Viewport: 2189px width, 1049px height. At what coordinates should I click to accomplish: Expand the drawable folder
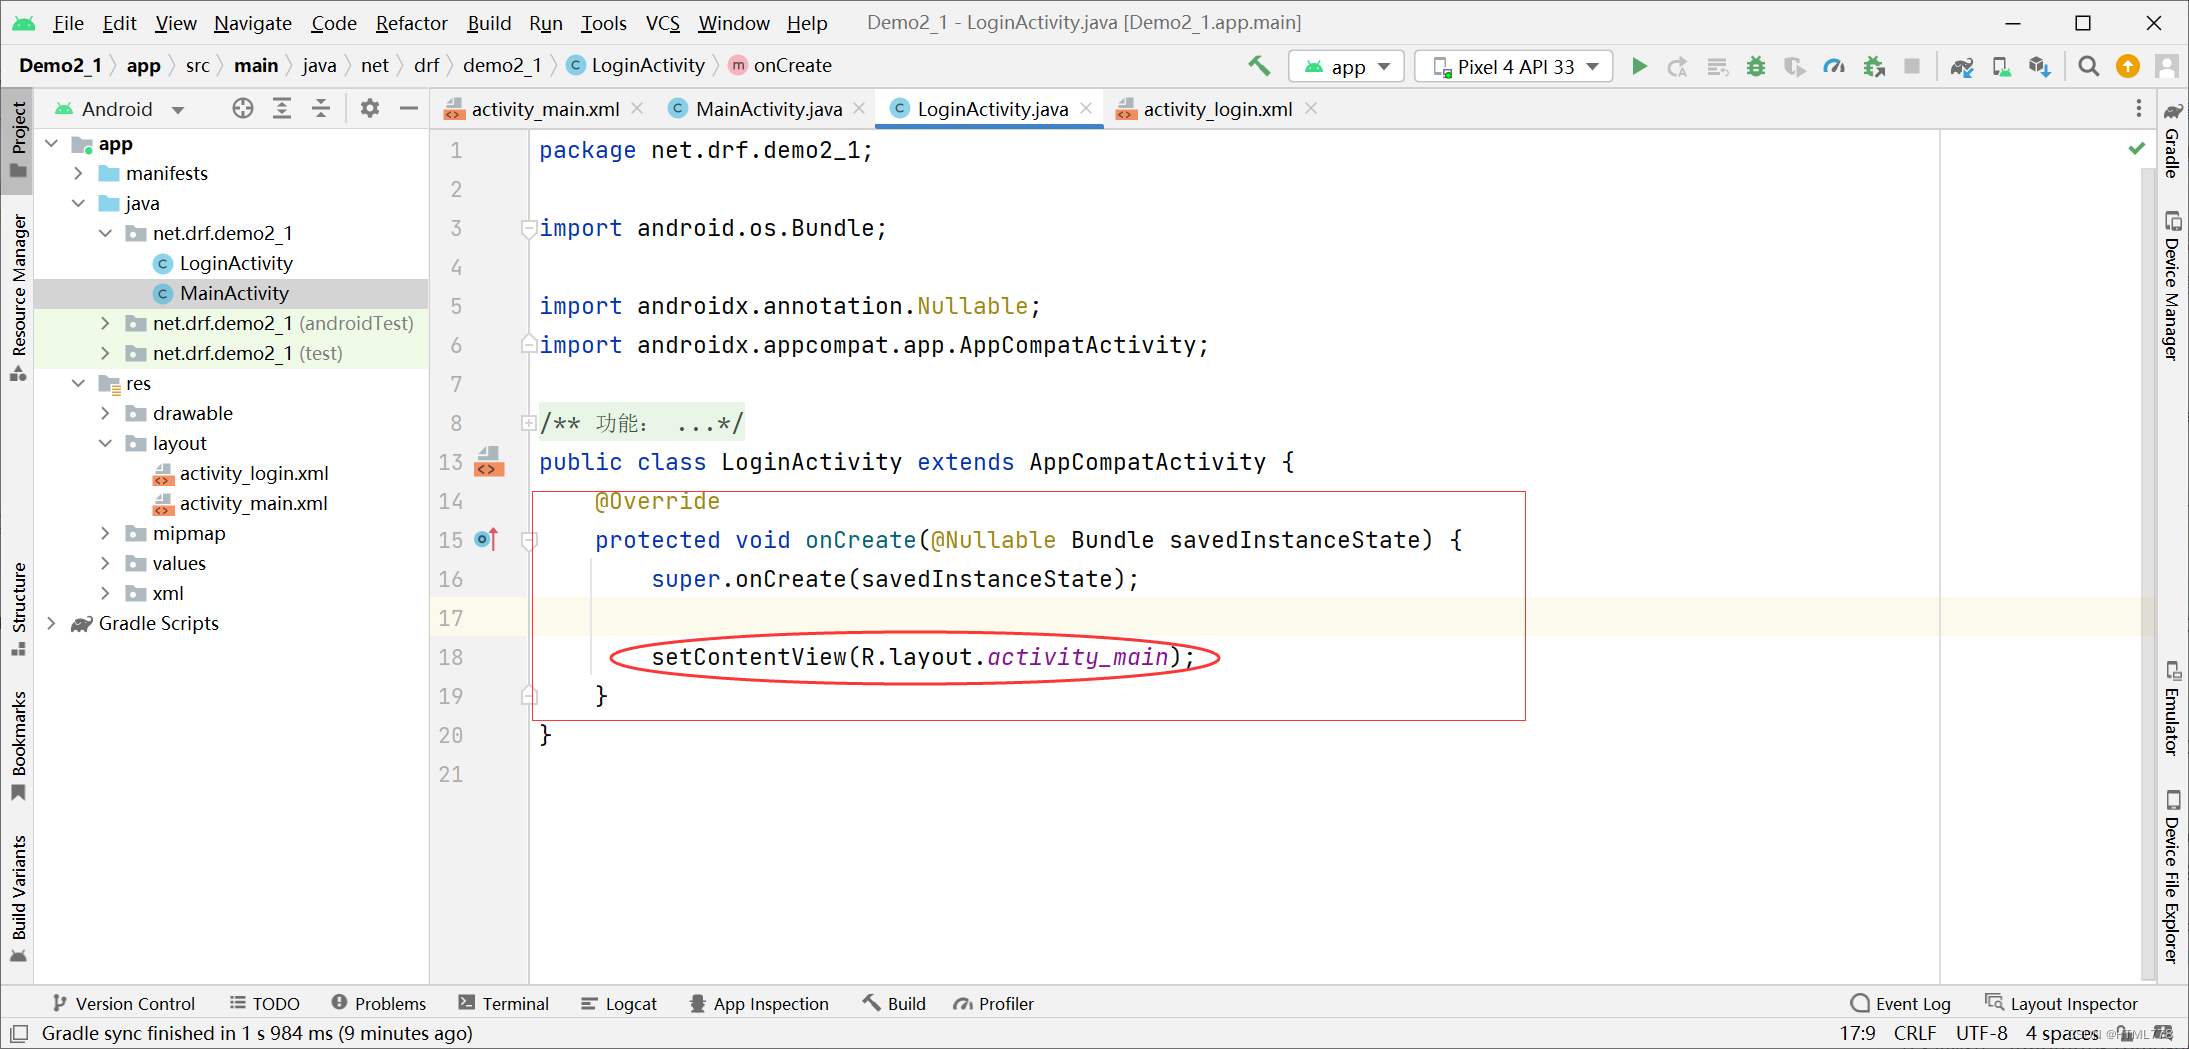[x=105, y=413]
